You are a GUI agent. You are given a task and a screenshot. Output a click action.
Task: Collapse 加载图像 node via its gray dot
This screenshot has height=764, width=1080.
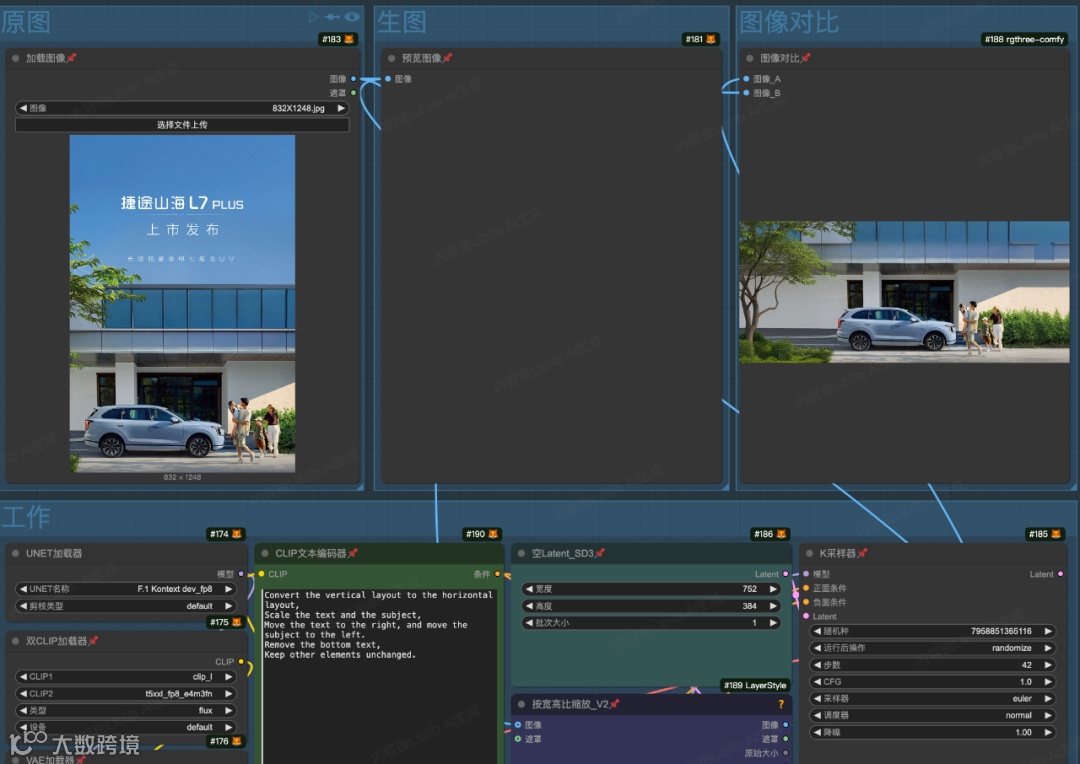15,59
